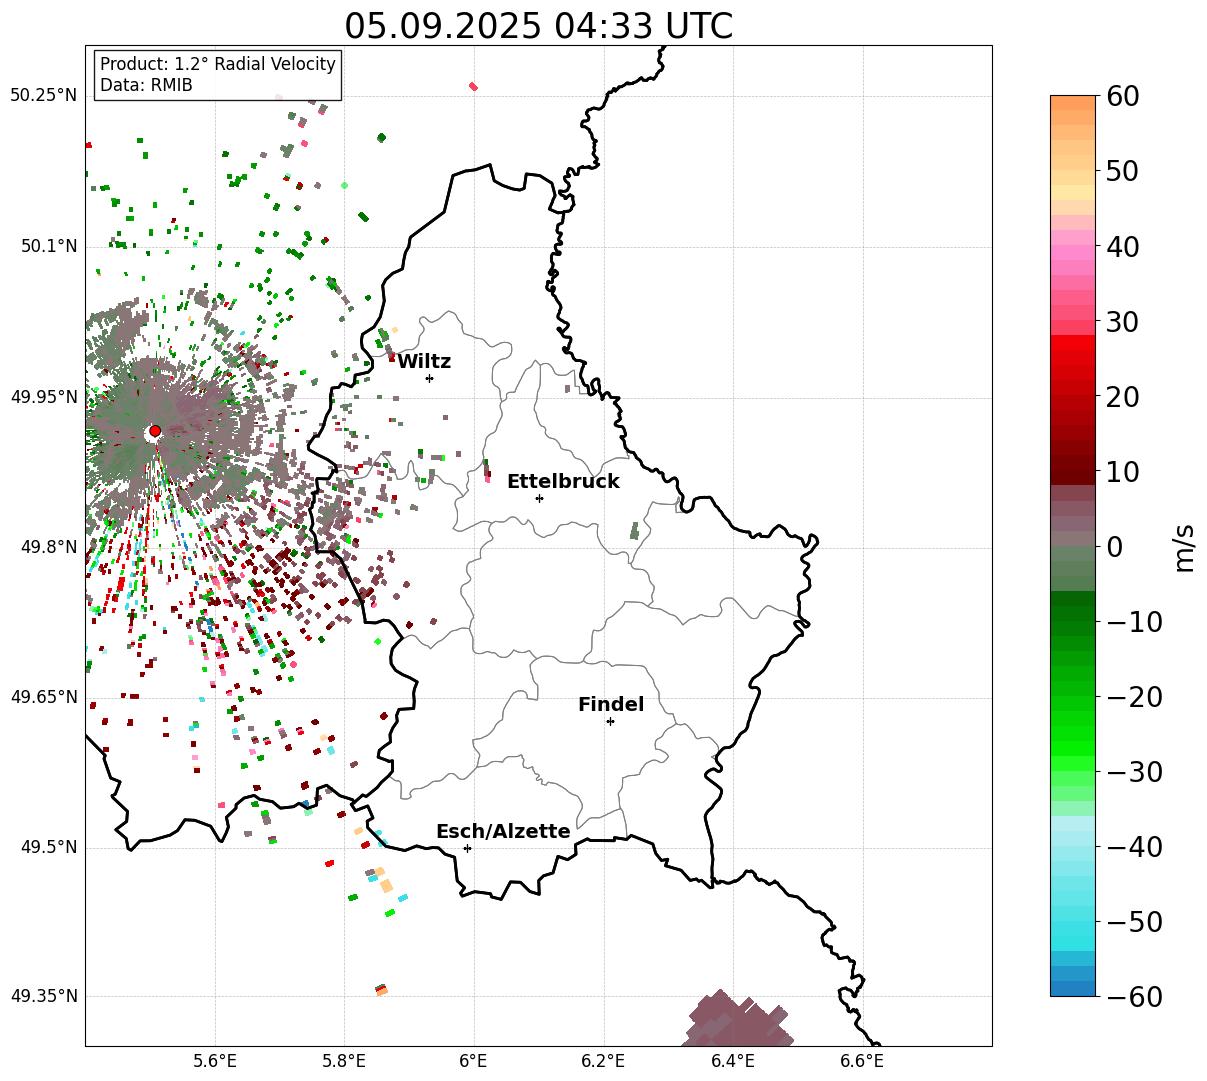Screen dimensions: 1207x1081
Task: Click the colorbar tick label 30
Action: click(1121, 322)
